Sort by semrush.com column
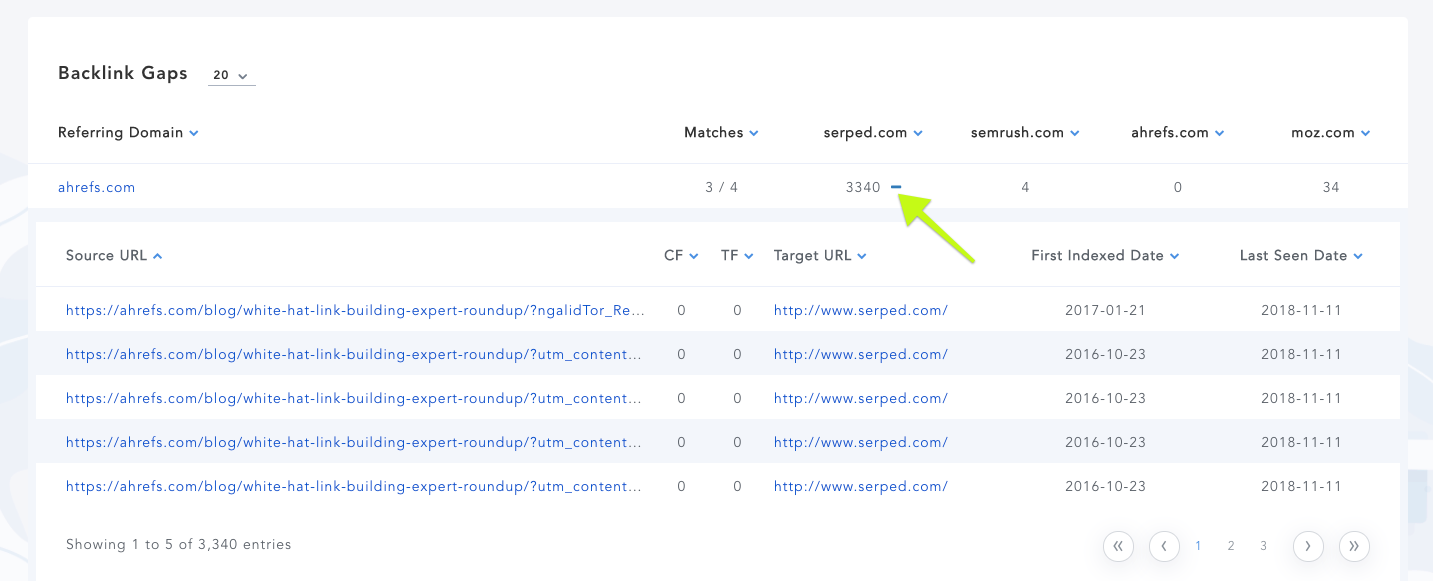 pos(1025,132)
